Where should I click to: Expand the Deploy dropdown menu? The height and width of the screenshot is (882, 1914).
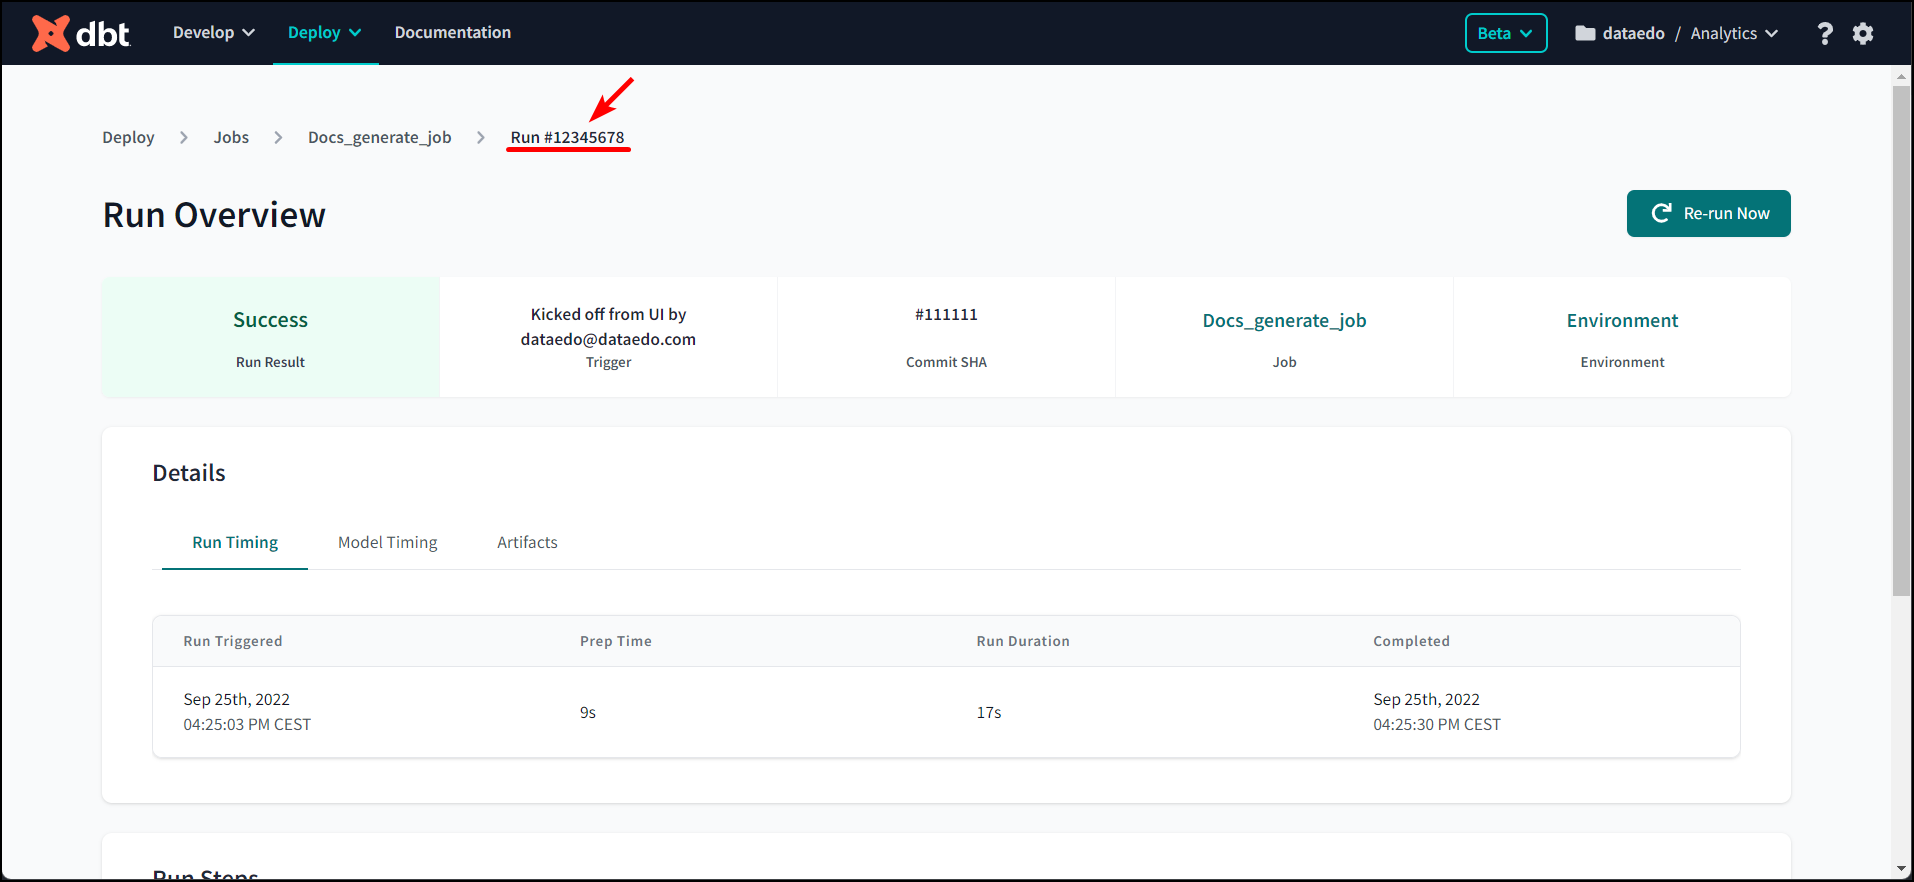324,33
